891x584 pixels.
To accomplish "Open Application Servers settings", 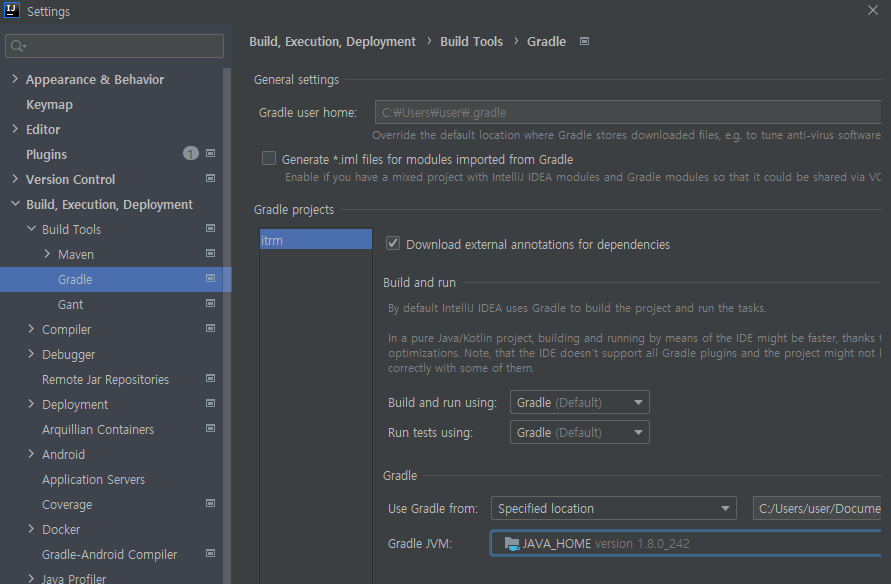I will [93, 479].
